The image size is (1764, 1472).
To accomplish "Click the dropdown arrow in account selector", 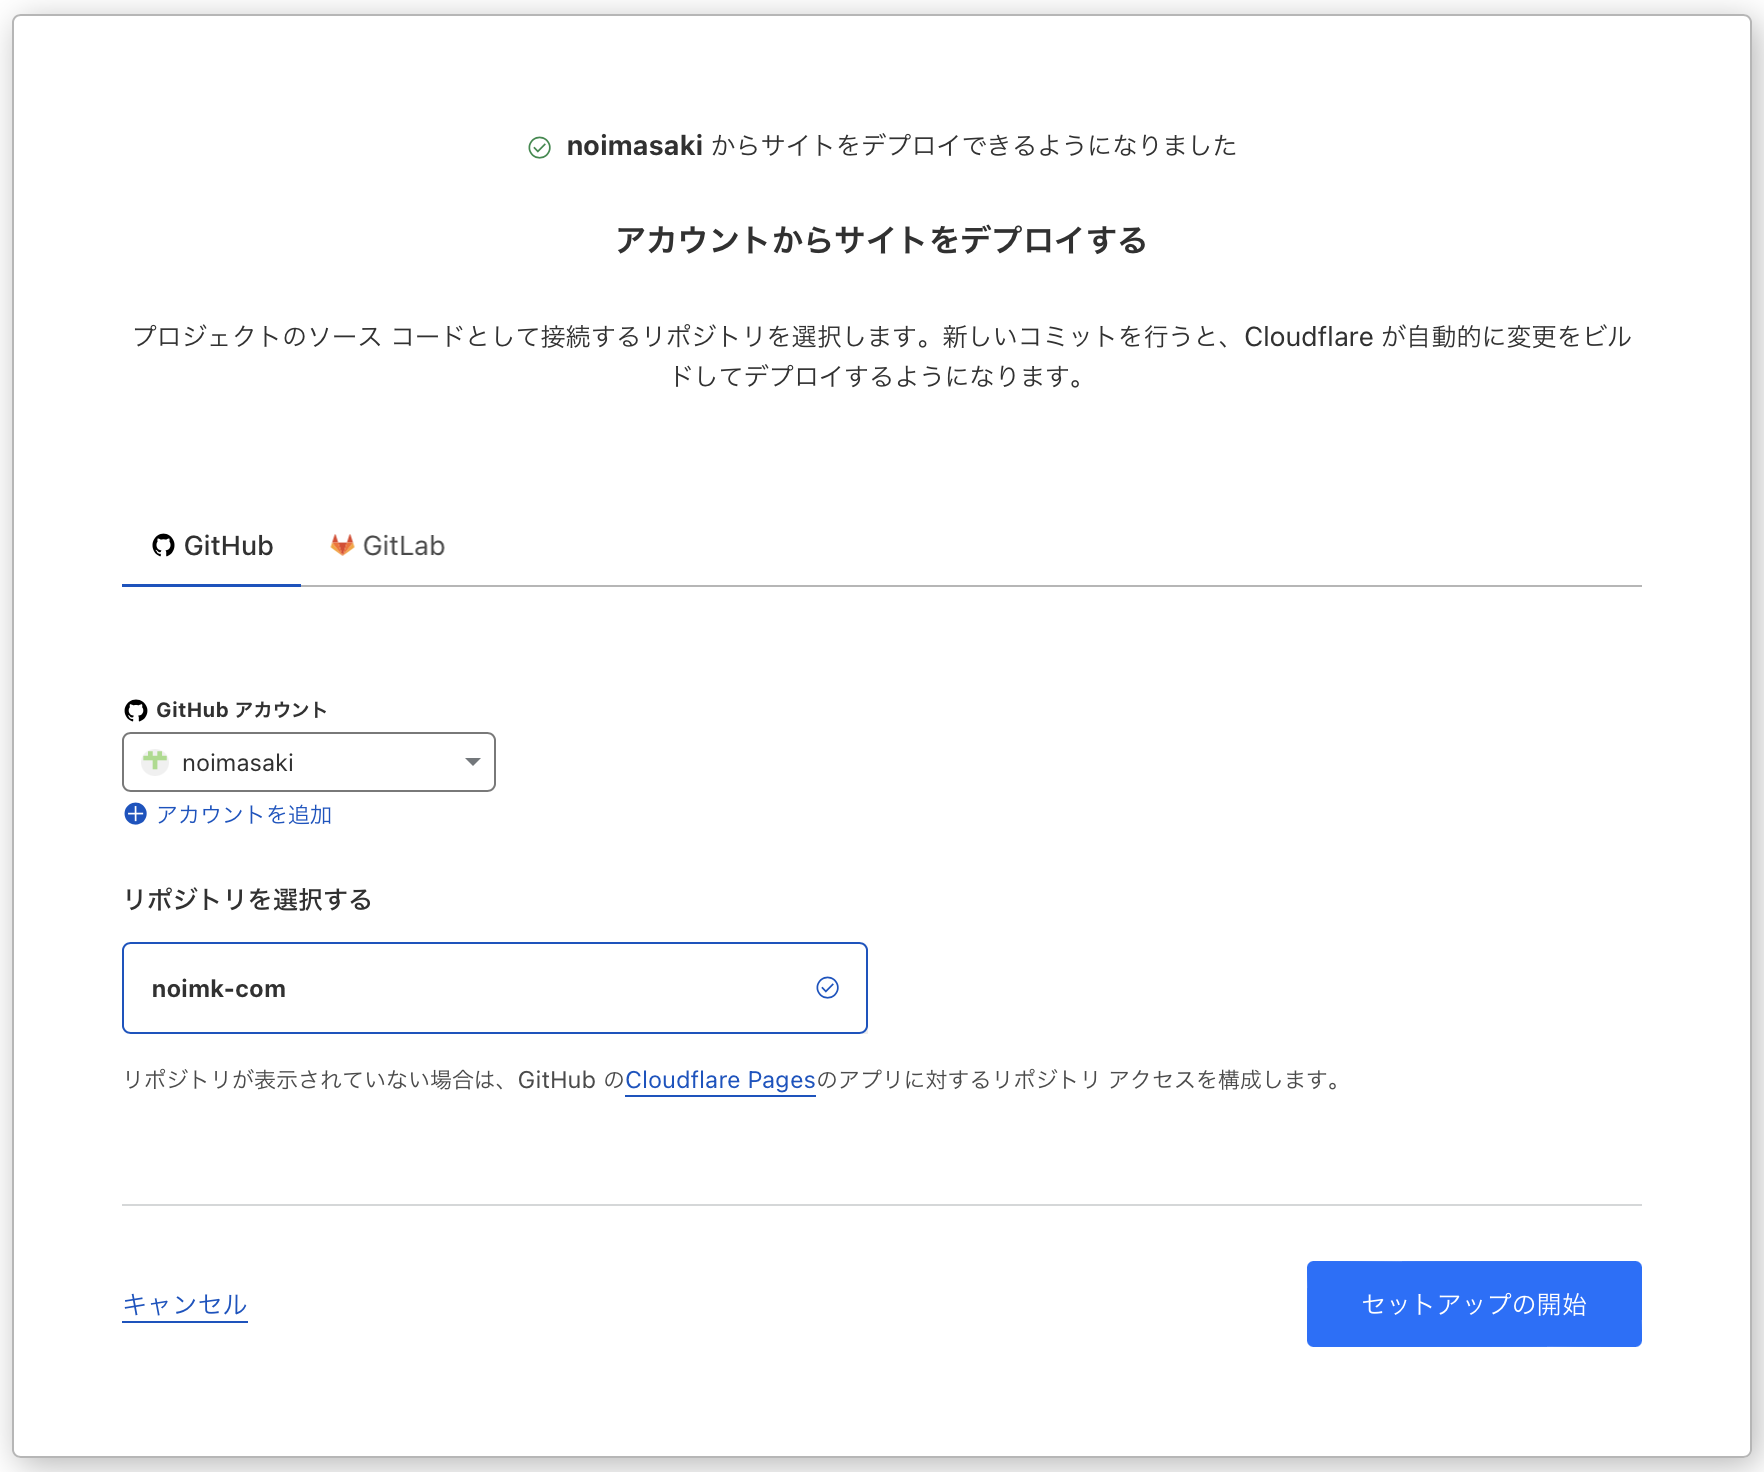I will [473, 762].
